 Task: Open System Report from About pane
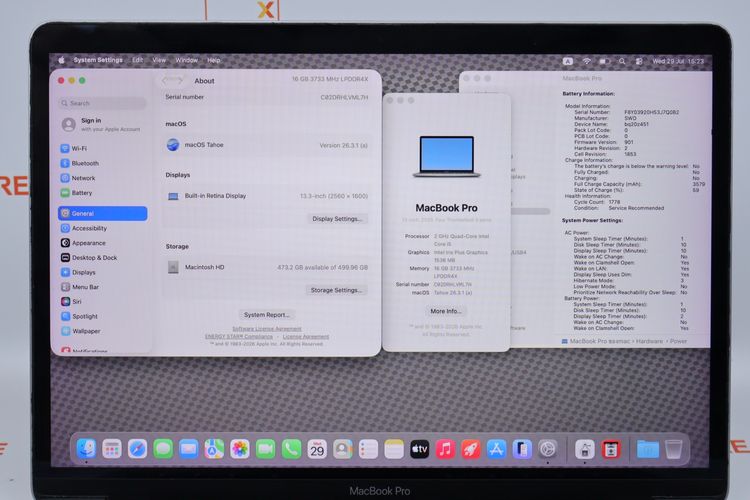click(266, 315)
